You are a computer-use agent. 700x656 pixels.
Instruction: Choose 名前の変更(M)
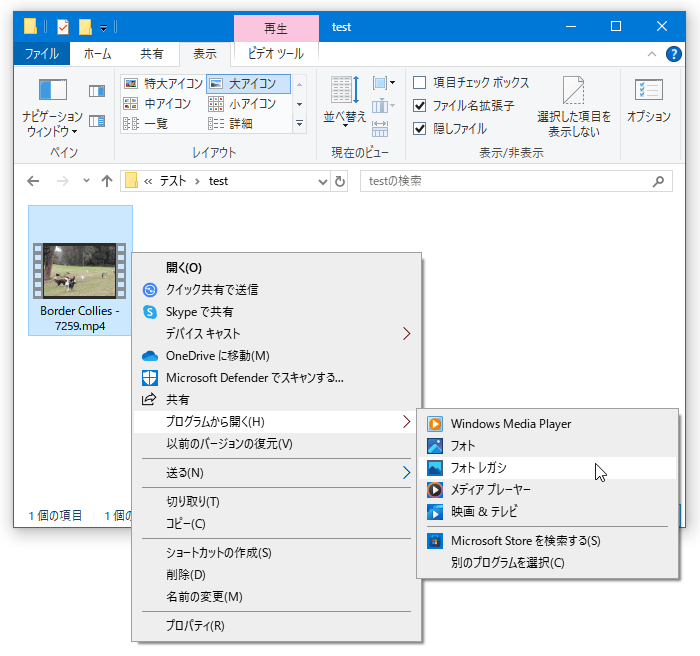pyautogui.click(x=277, y=597)
